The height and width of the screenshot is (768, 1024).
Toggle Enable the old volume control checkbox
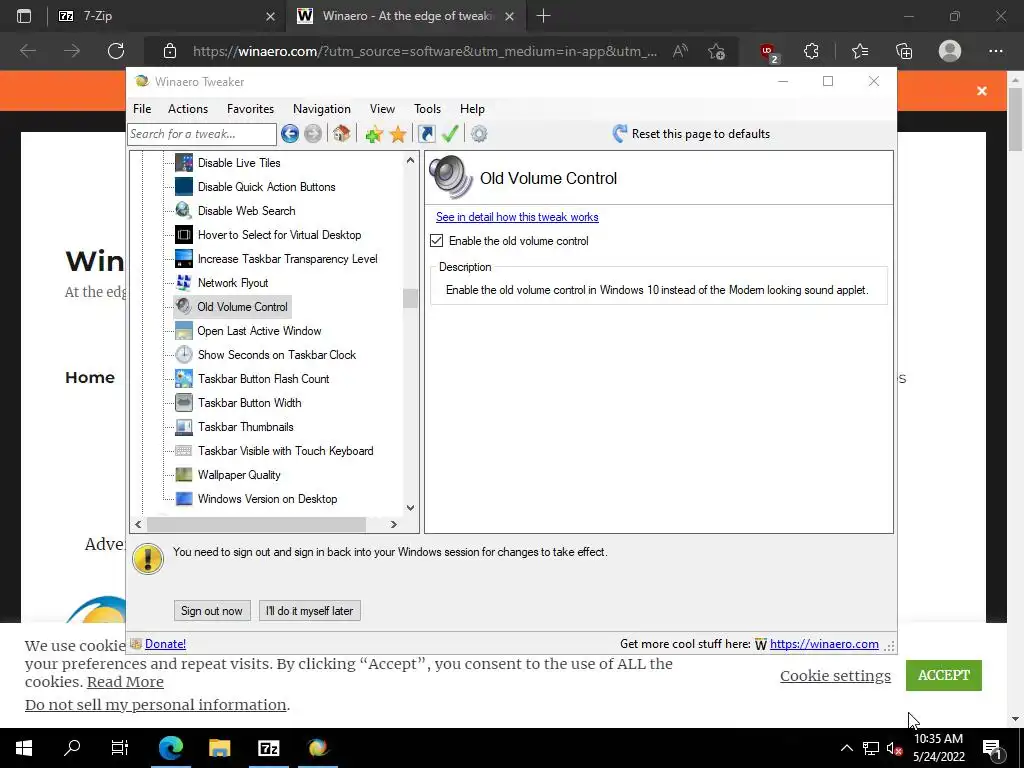click(x=436, y=241)
